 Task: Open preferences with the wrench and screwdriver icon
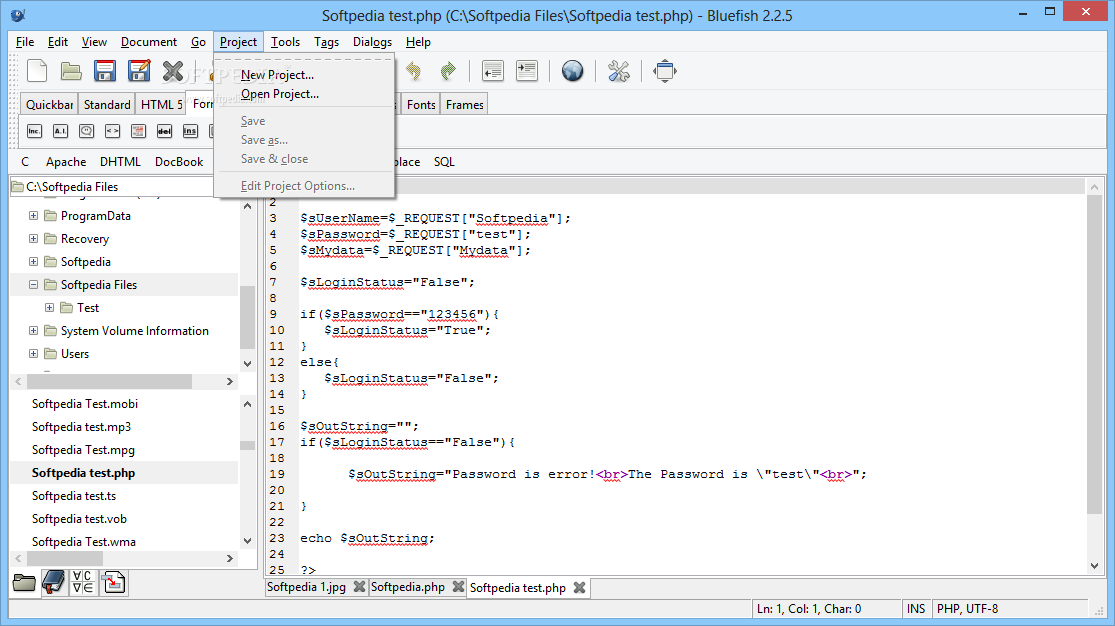[x=619, y=71]
